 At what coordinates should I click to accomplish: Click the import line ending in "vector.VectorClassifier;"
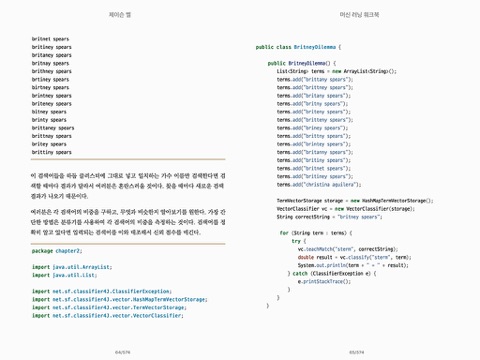(x=108, y=315)
